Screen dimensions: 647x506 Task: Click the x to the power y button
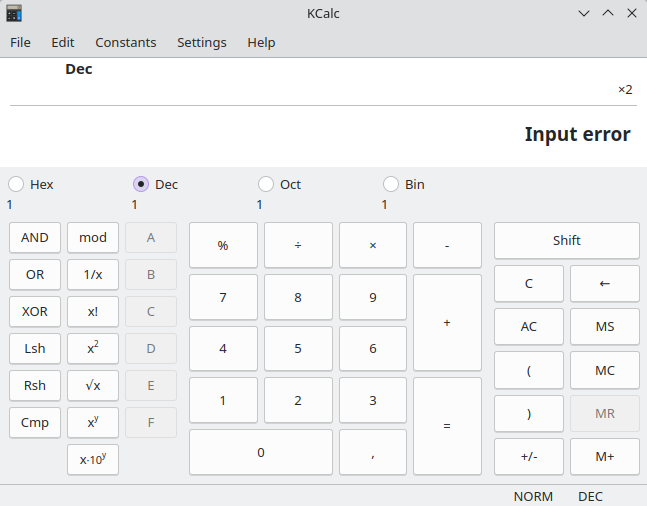[93, 422]
